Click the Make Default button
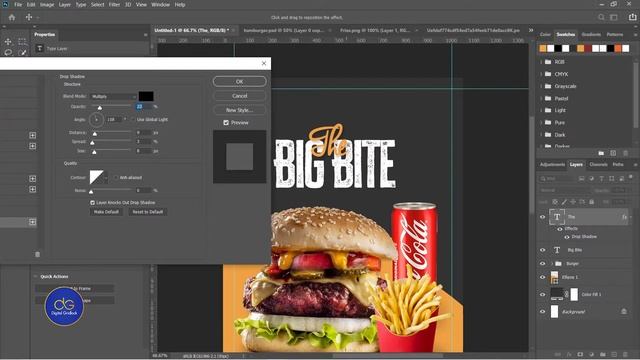 point(106,212)
